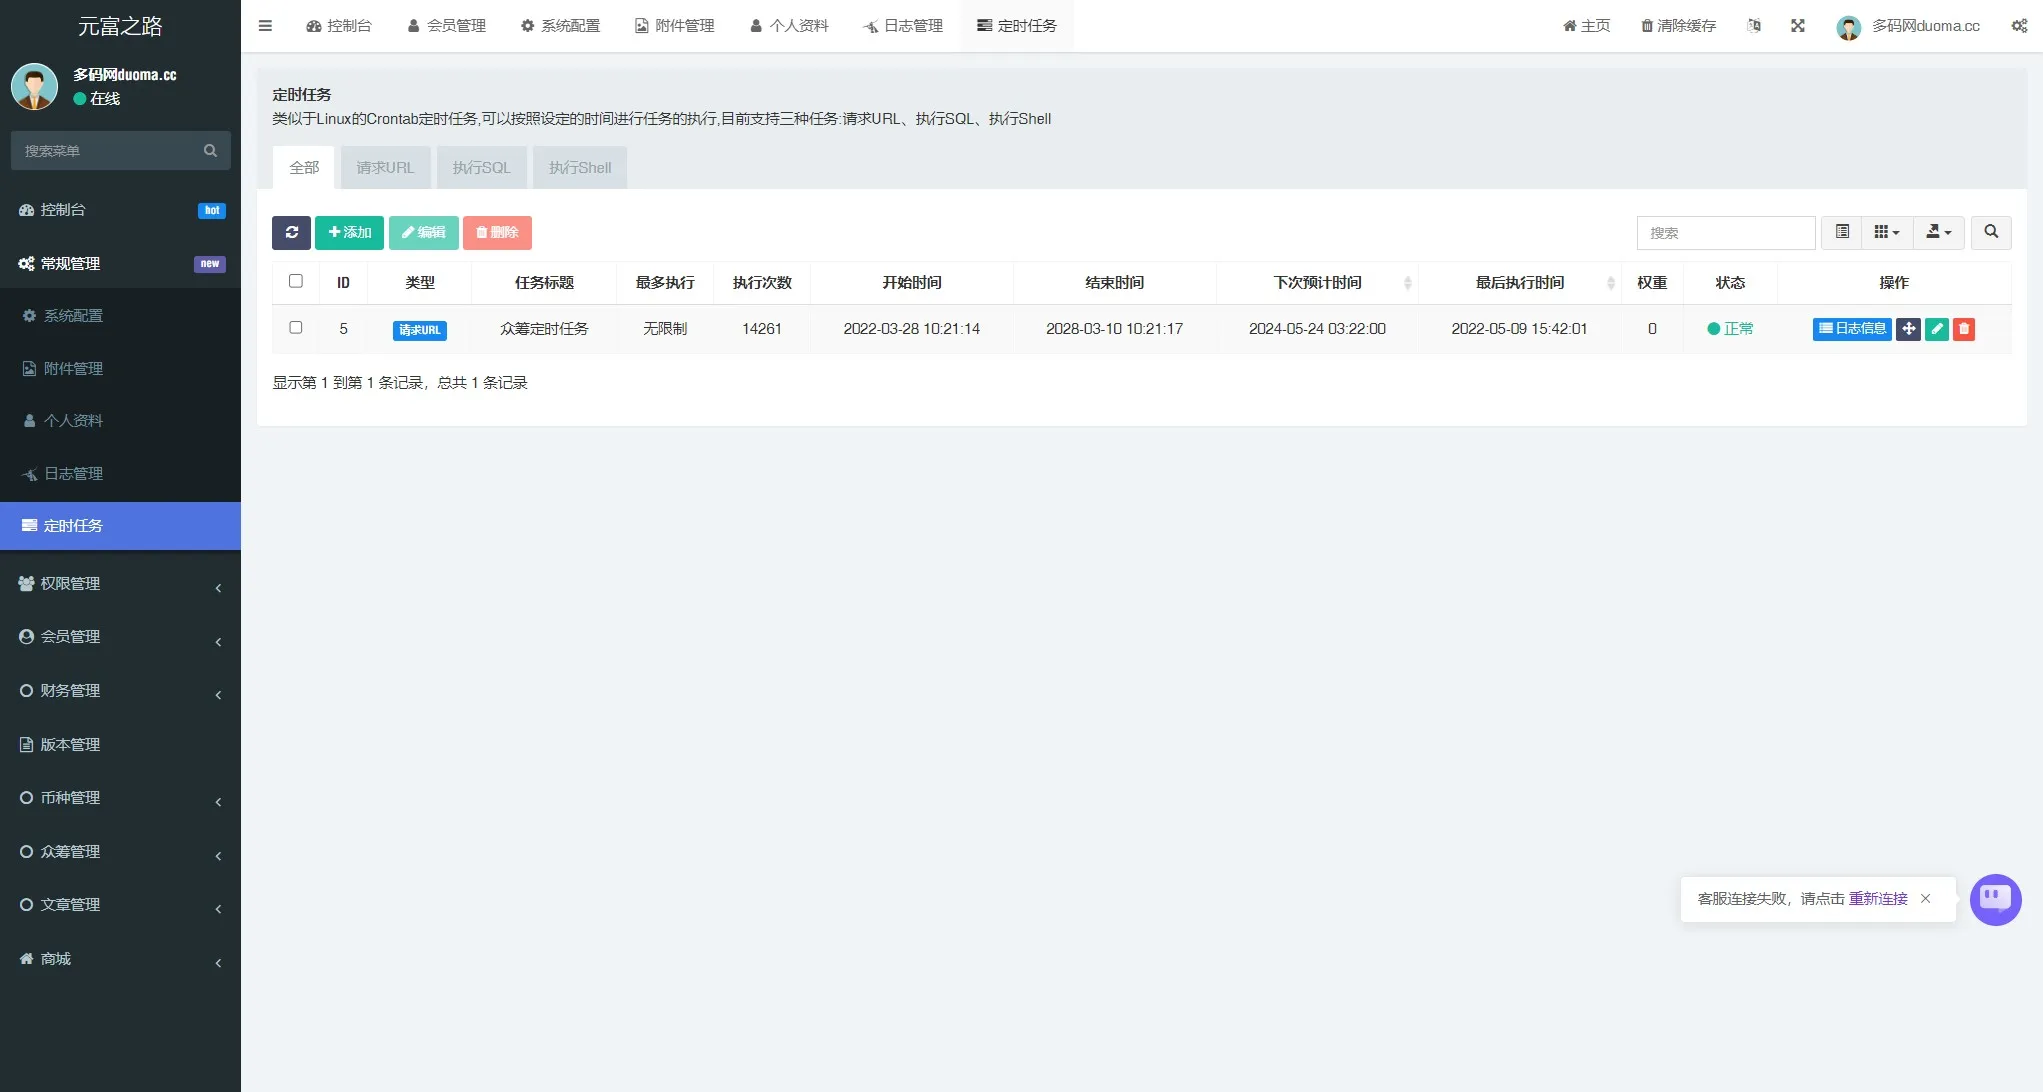Open the purple customer service chat bubble
Screen dimensions: 2043x1092
pos(1995,899)
